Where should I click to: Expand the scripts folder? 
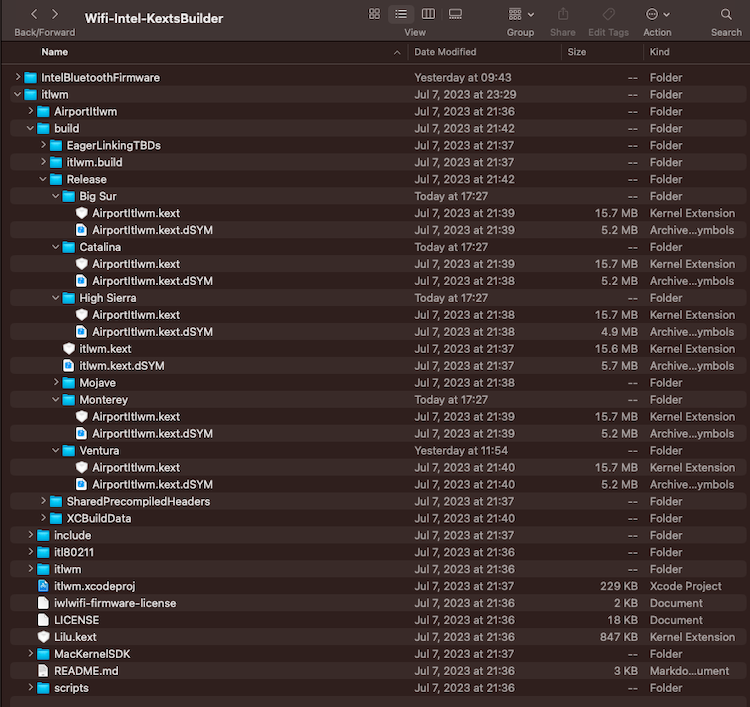click(31, 687)
